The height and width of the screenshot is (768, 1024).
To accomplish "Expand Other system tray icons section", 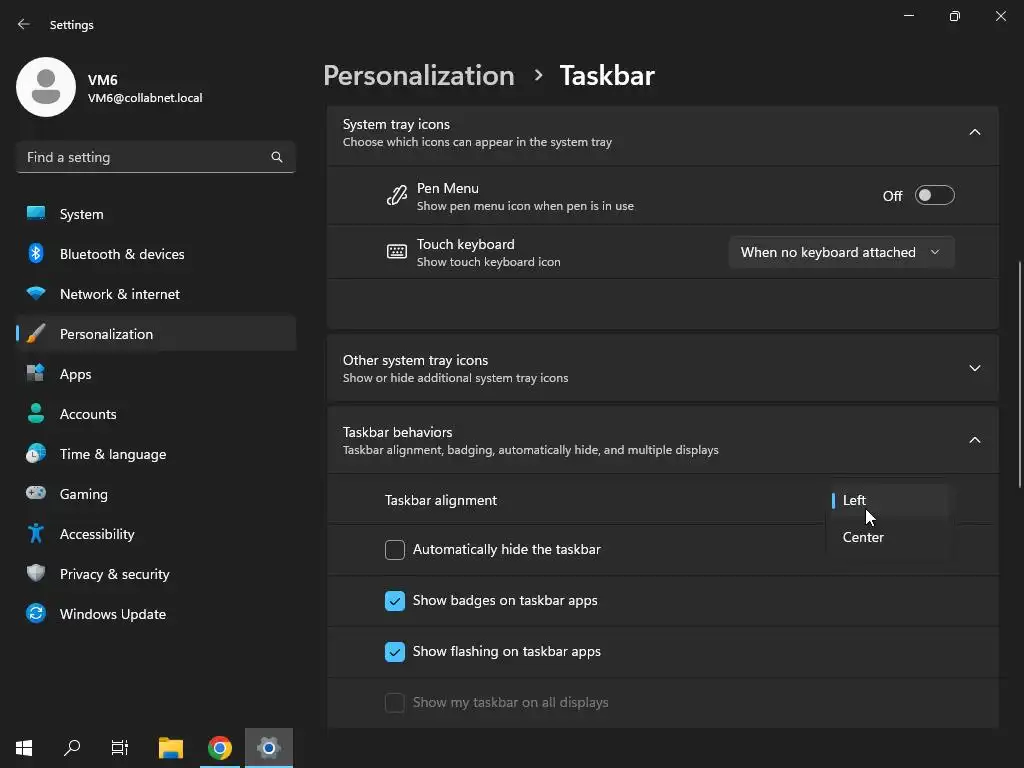I will coord(974,368).
